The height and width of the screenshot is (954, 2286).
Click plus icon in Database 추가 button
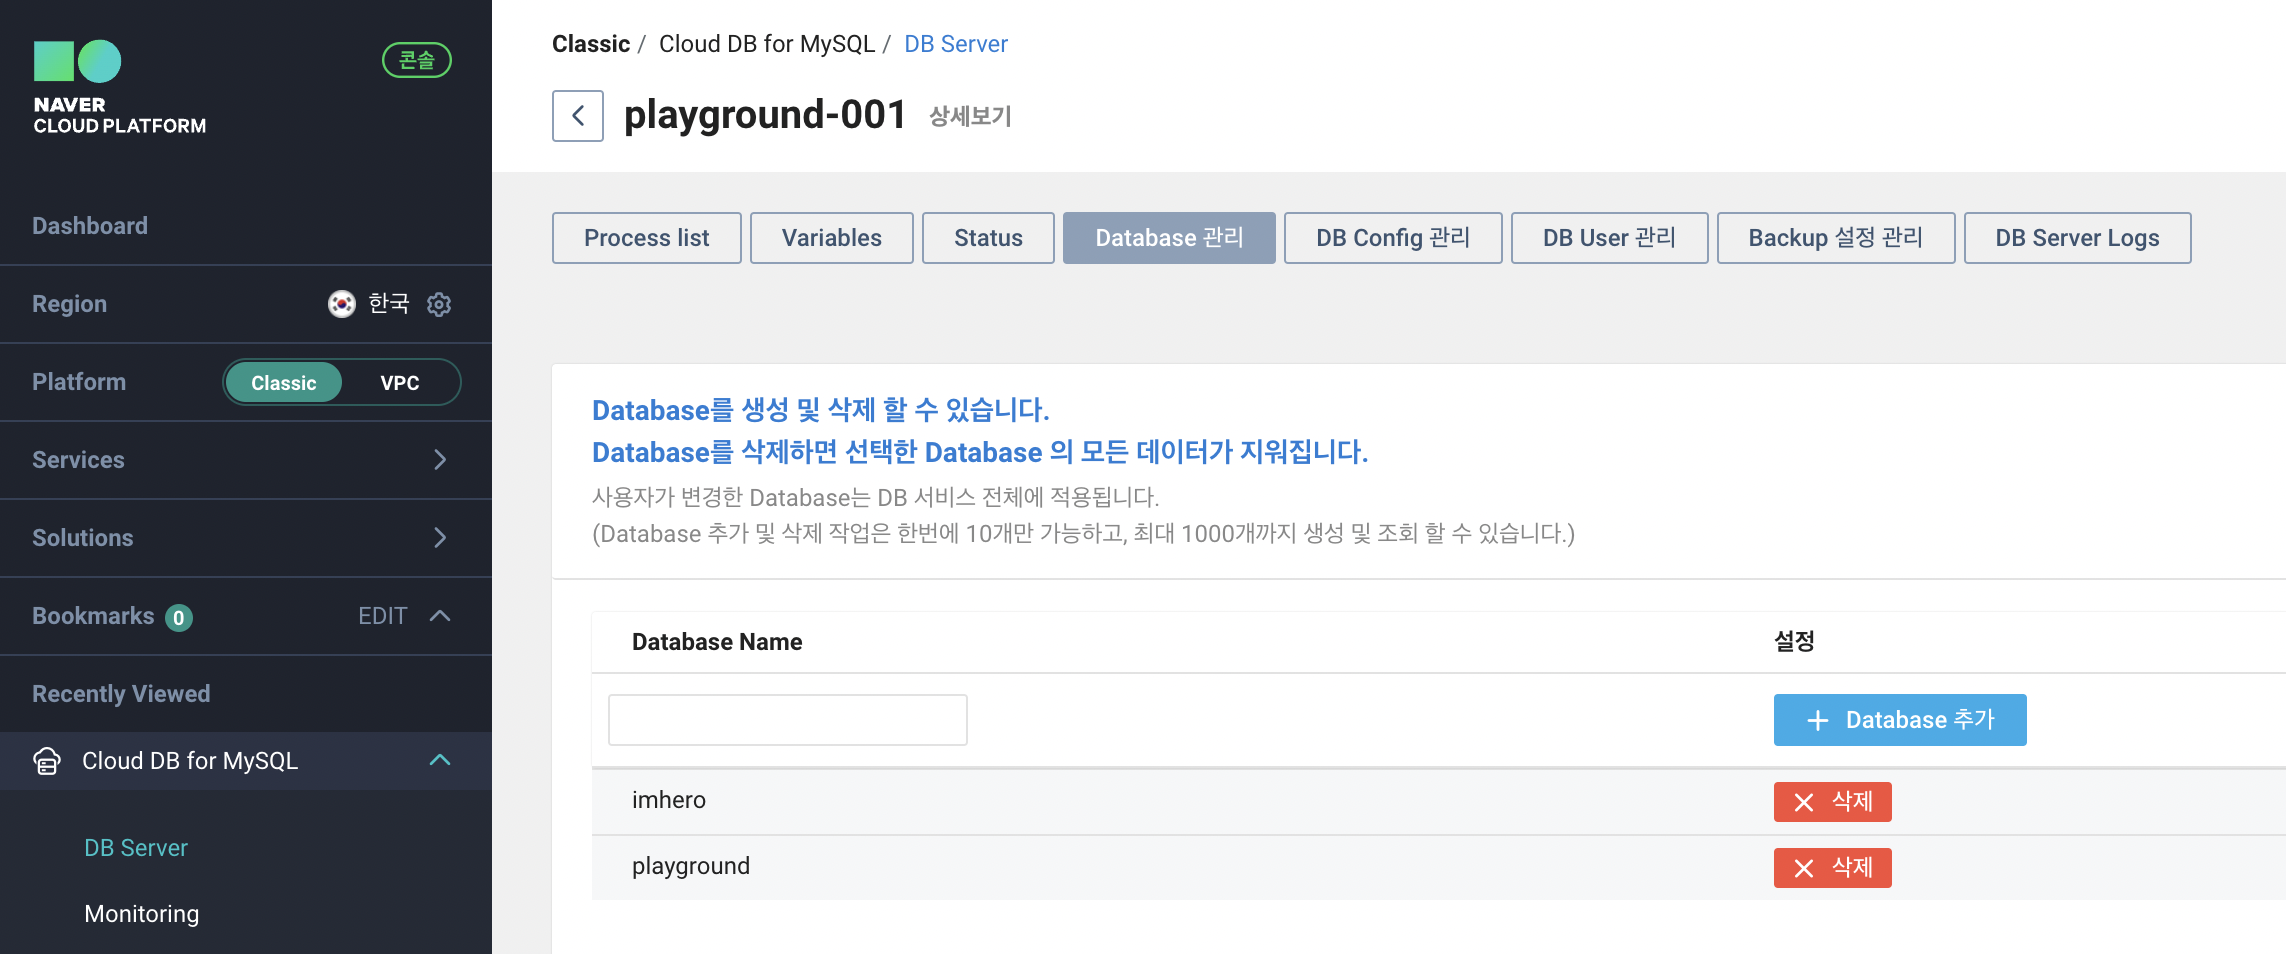click(1818, 720)
